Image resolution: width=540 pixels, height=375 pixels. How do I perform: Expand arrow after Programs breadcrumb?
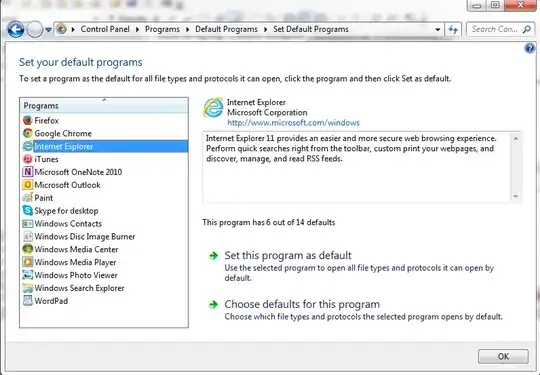coord(188,30)
